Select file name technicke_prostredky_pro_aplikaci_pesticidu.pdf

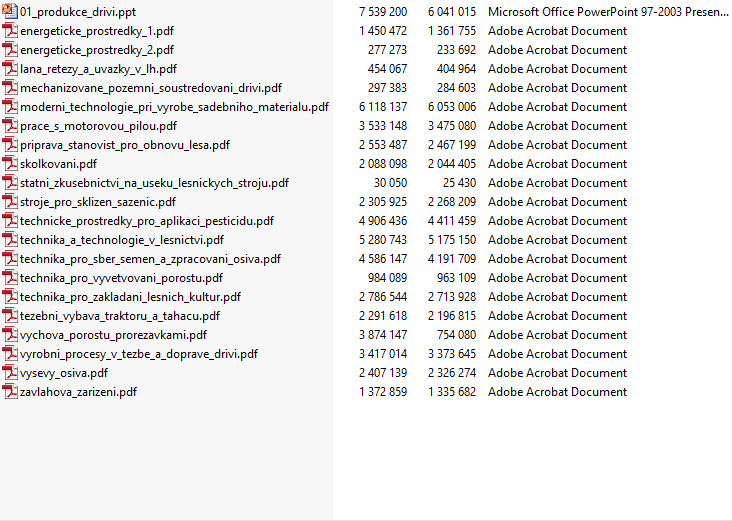pos(147,221)
